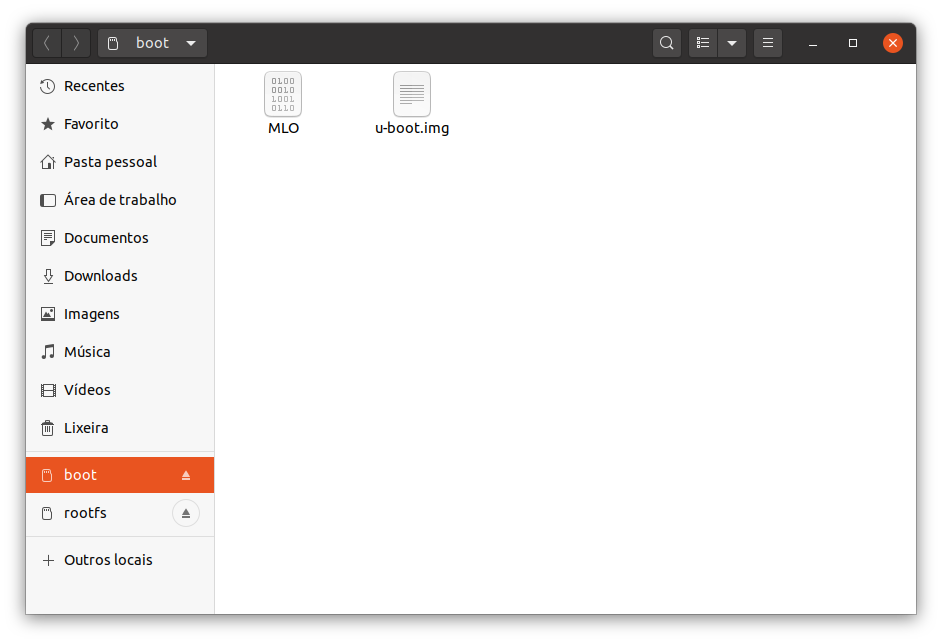Close the Files window
The width and height of the screenshot is (942, 643).
pos(892,43)
